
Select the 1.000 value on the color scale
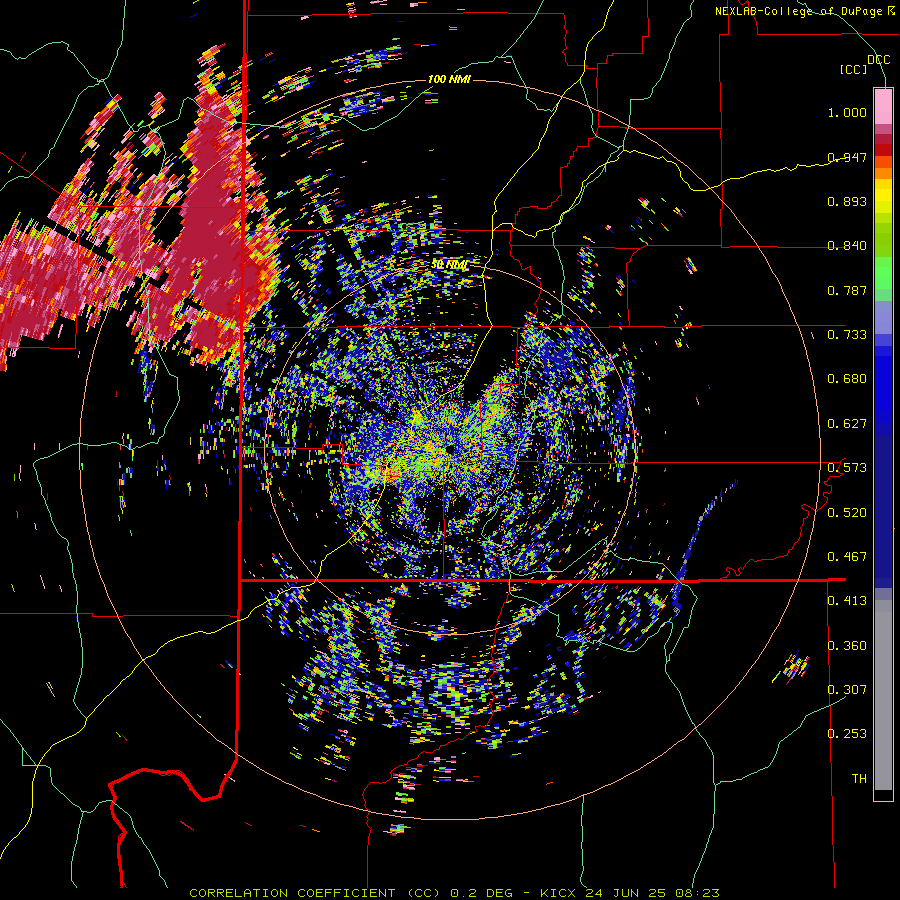point(847,112)
